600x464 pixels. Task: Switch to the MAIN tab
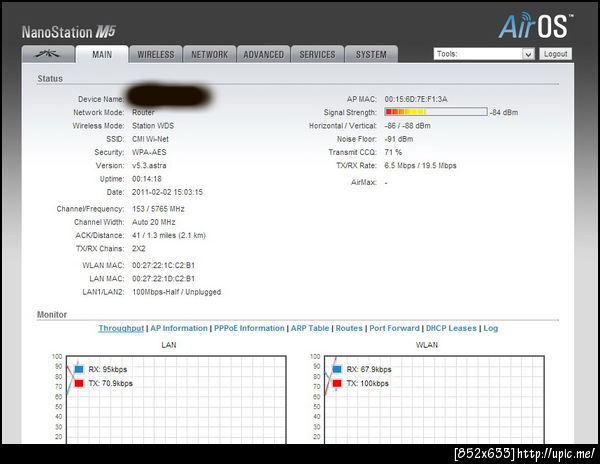point(102,54)
